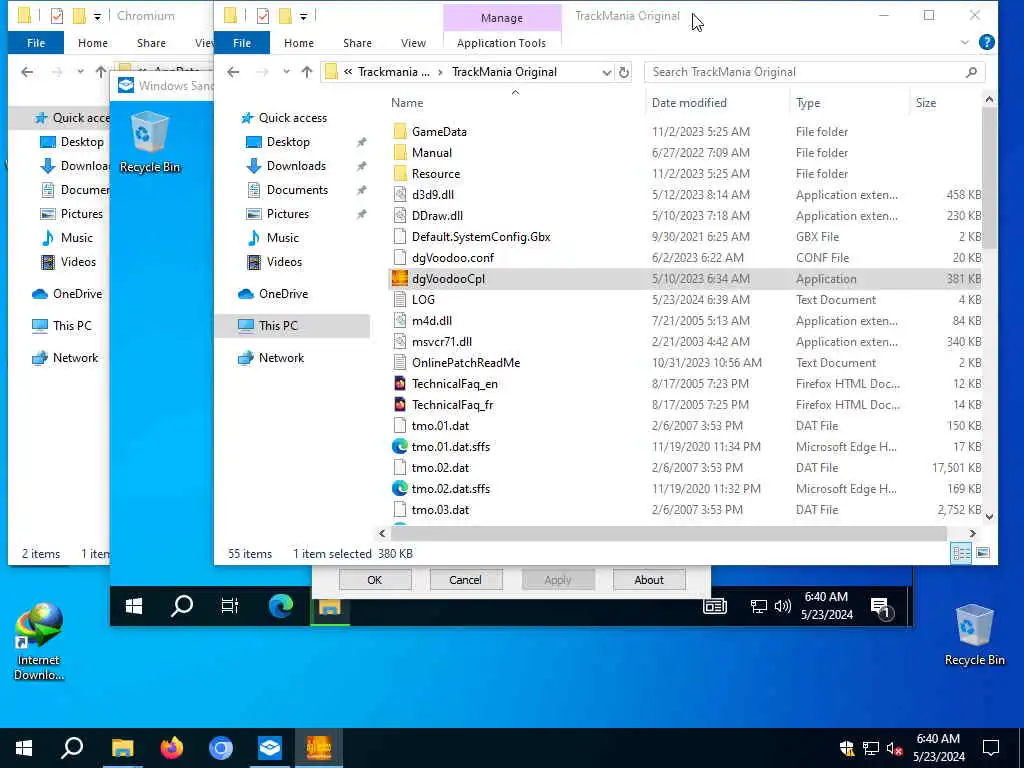
Task: Open the GameData folder
Action: click(x=439, y=131)
